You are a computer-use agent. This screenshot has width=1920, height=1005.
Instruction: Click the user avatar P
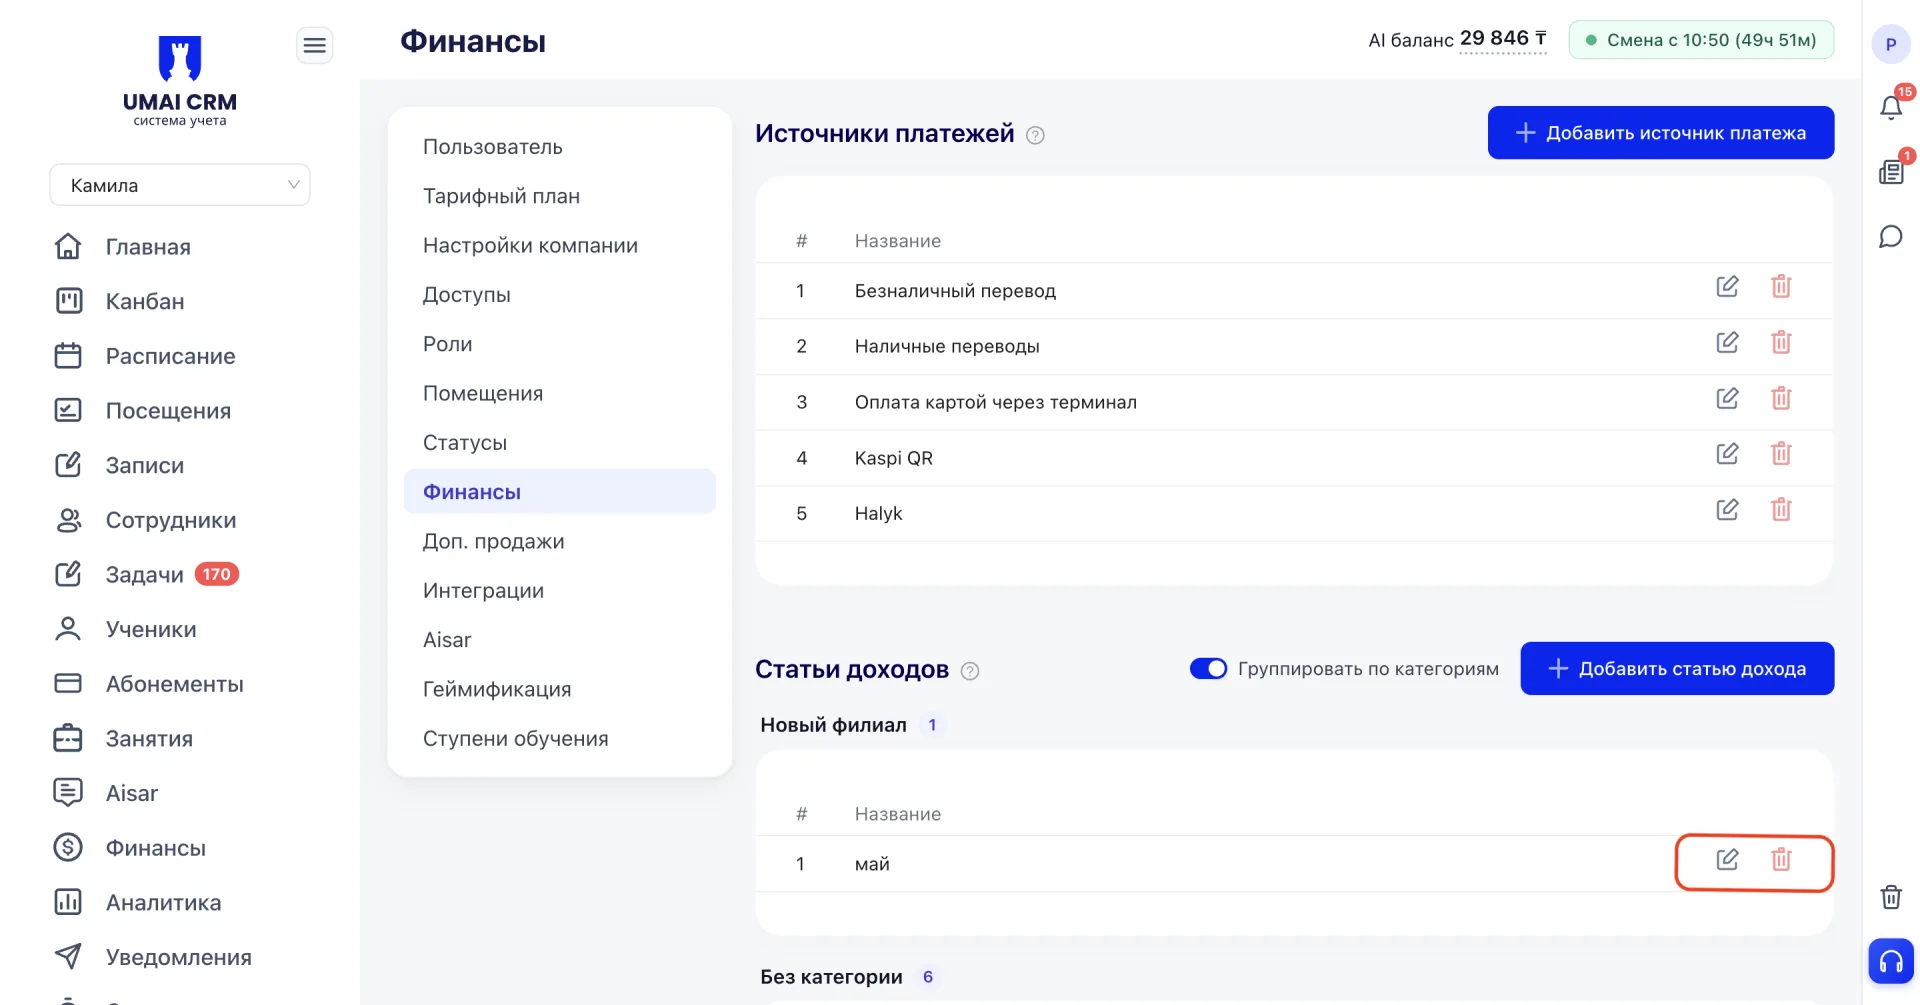(x=1890, y=44)
